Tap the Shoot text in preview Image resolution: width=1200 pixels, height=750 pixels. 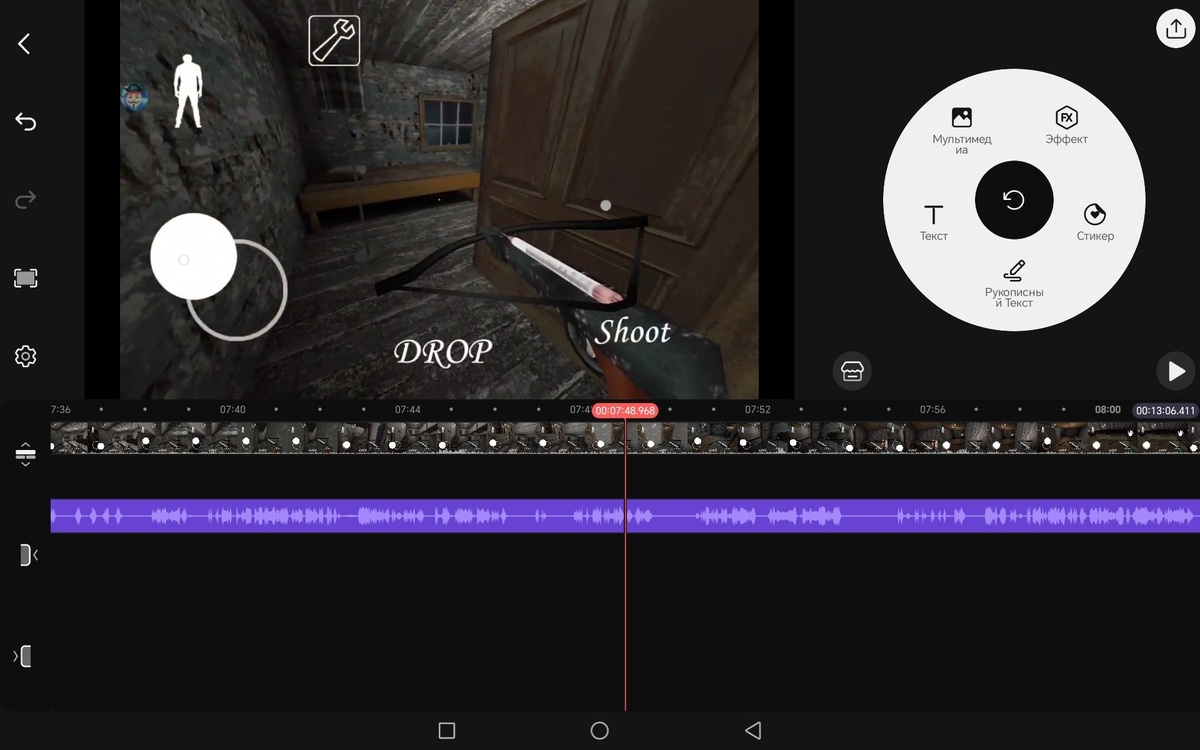click(x=632, y=331)
